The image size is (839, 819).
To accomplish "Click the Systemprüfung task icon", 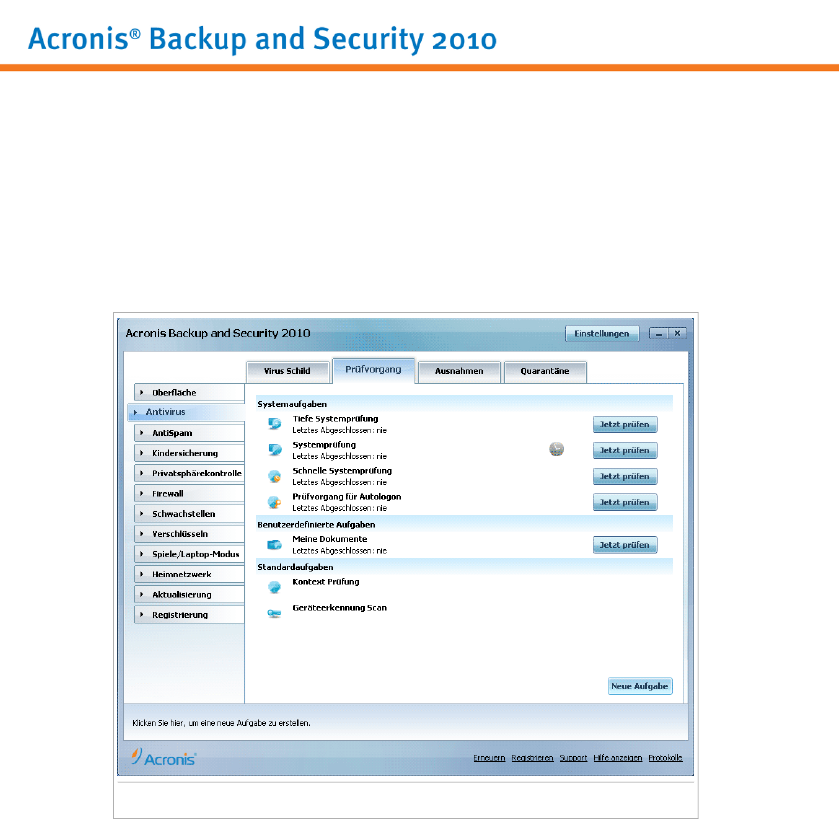I will click(274, 449).
